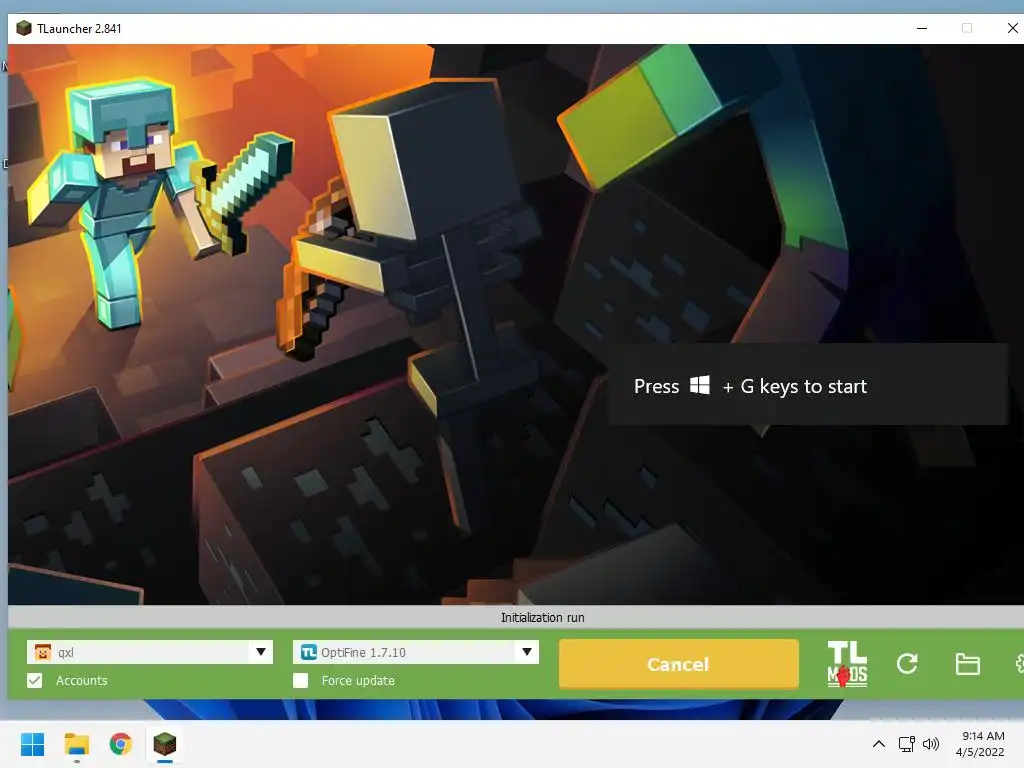This screenshot has height=768, width=1024.
Task: Click the Initialization run status bar
Action: [516, 617]
